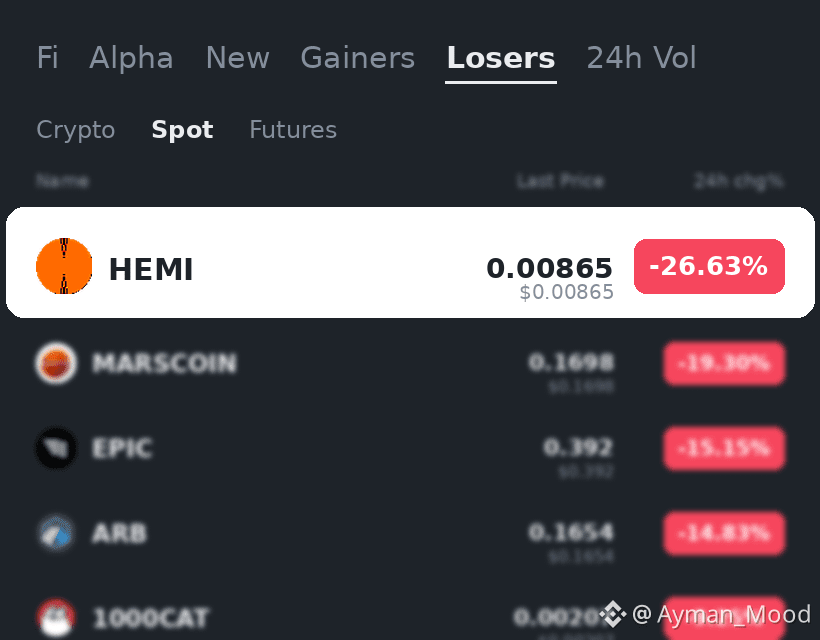Tap the MARSCOIN coin logo

56,362
